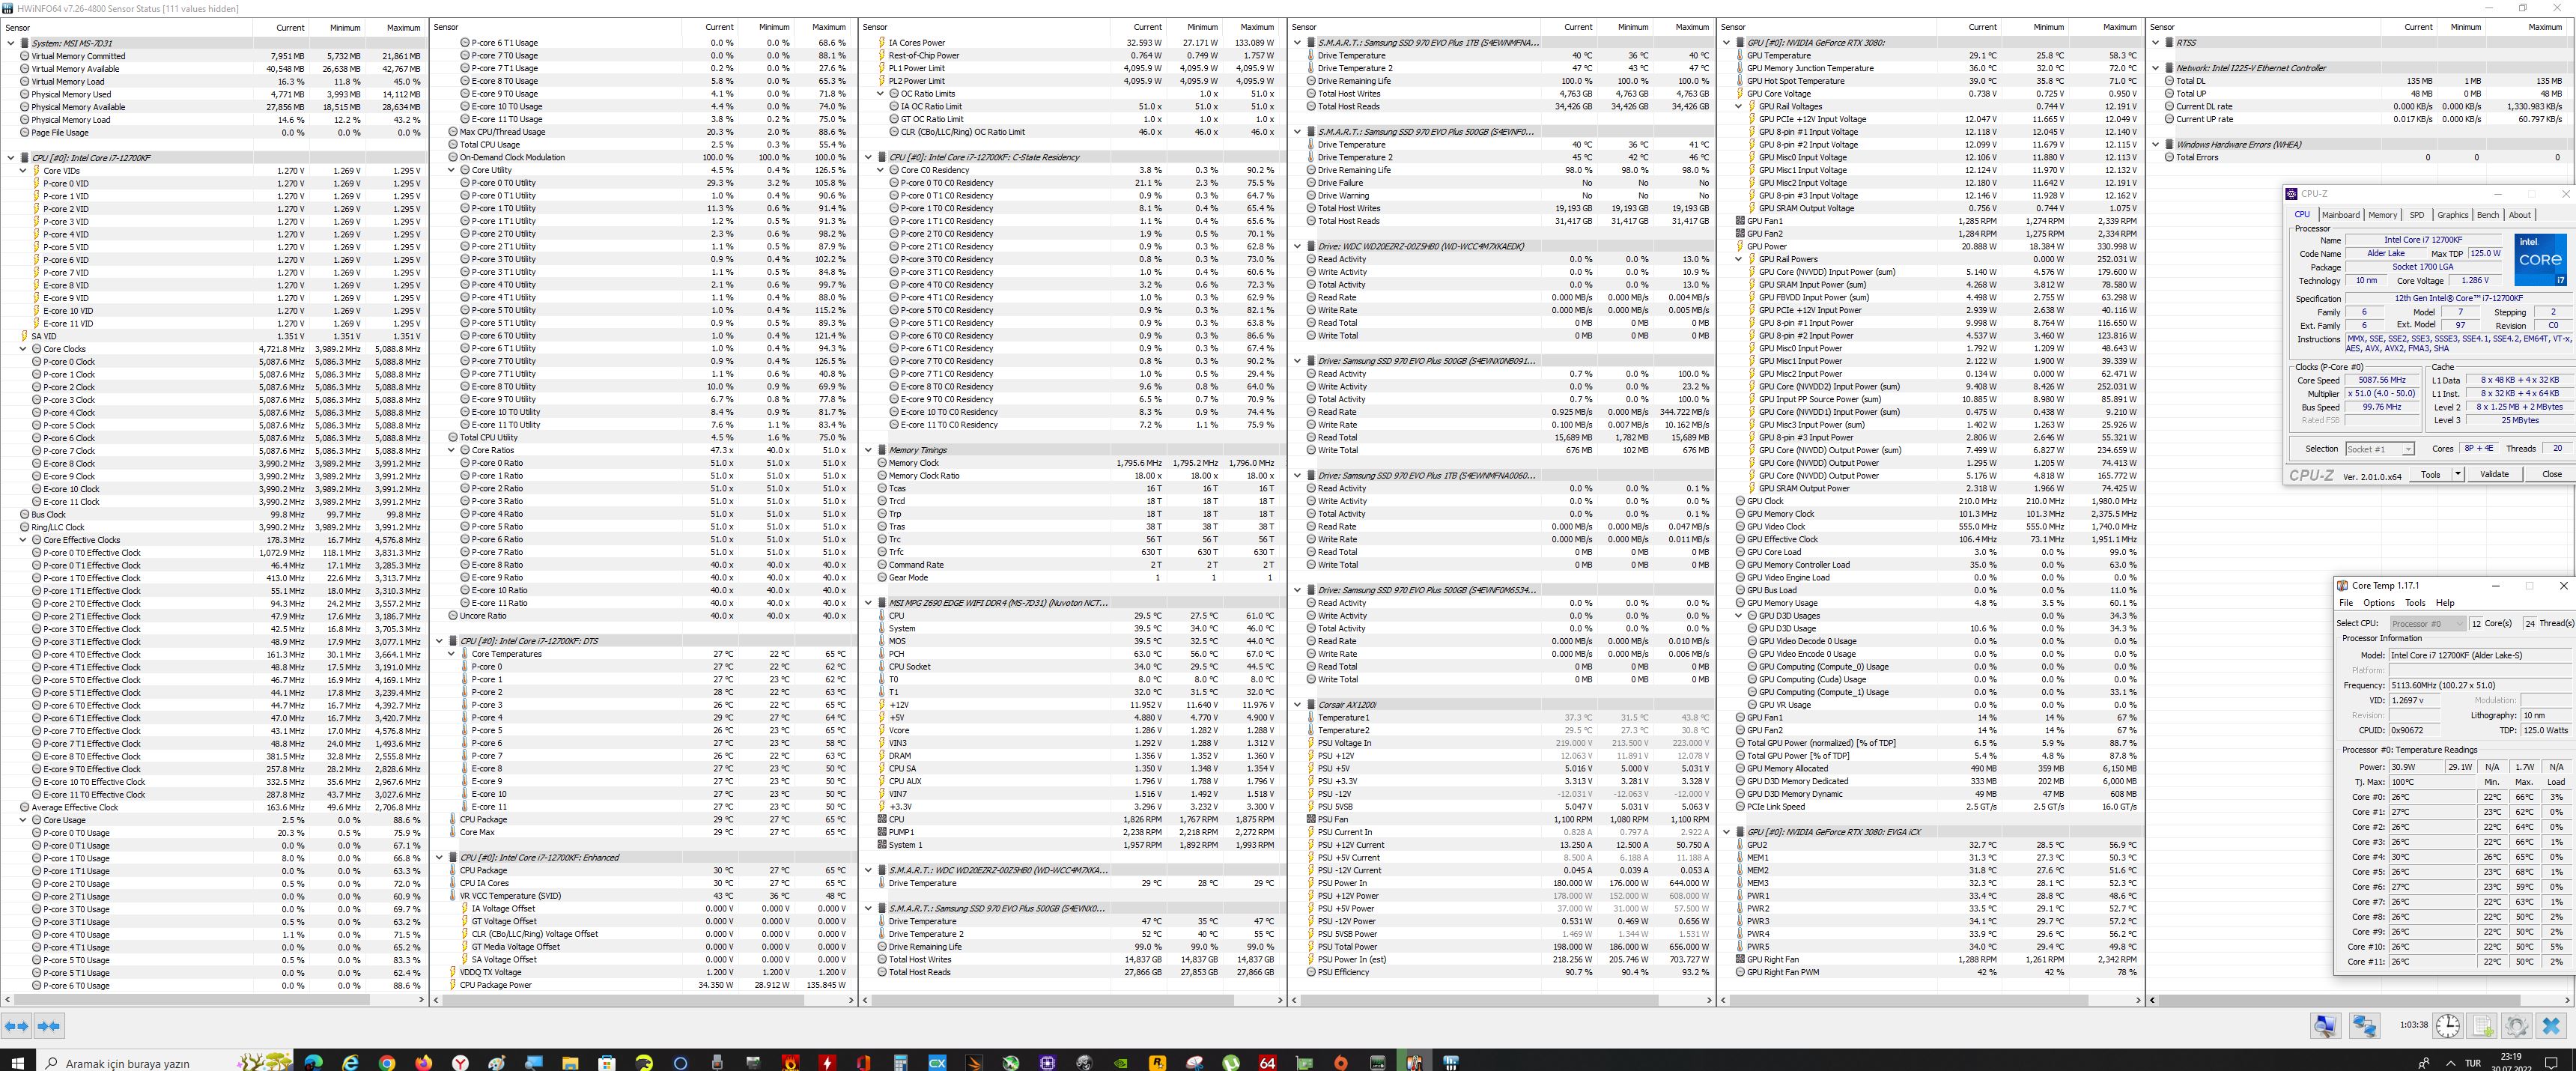Show hidden system tray icons chevron
Screen dimensions: 2576x1071
click(x=2450, y=1063)
